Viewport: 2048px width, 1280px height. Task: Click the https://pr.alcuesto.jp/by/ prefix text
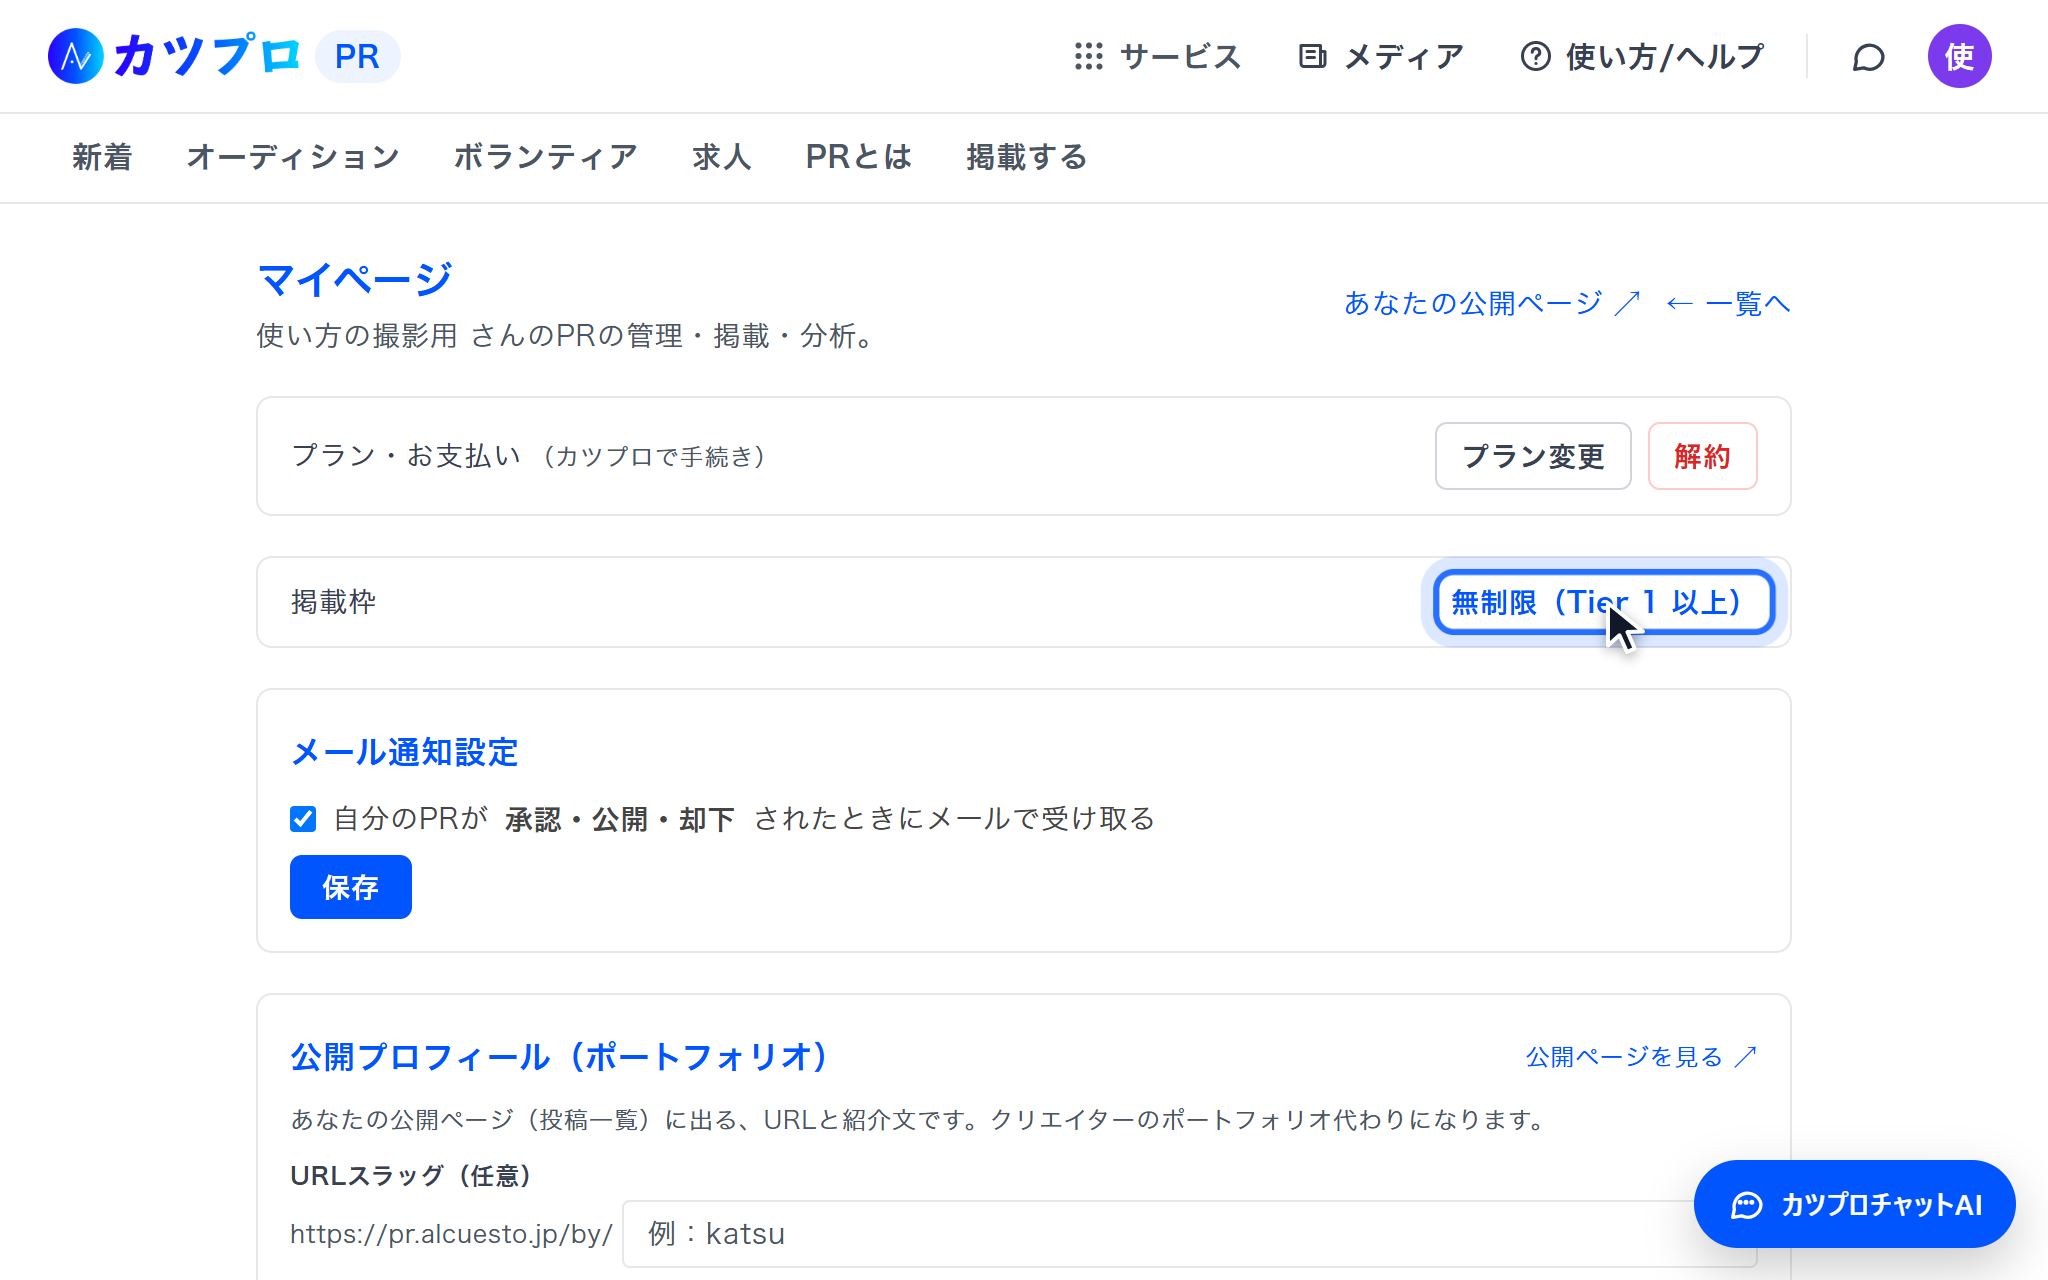(451, 1234)
